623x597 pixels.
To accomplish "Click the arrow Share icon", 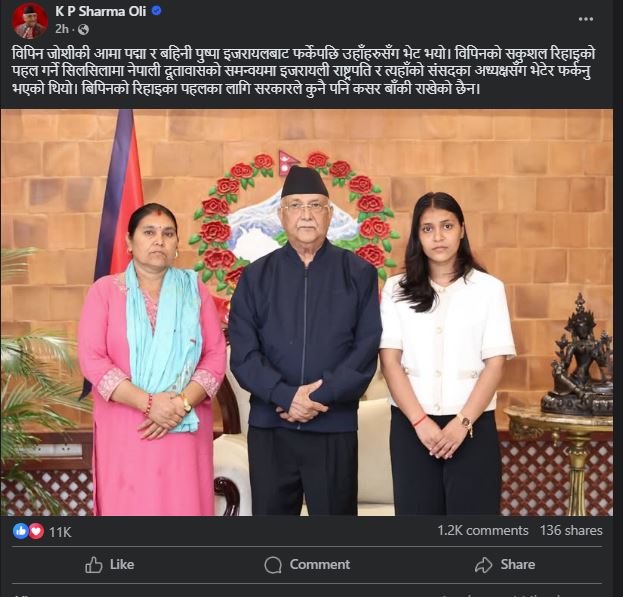I will 484,565.
